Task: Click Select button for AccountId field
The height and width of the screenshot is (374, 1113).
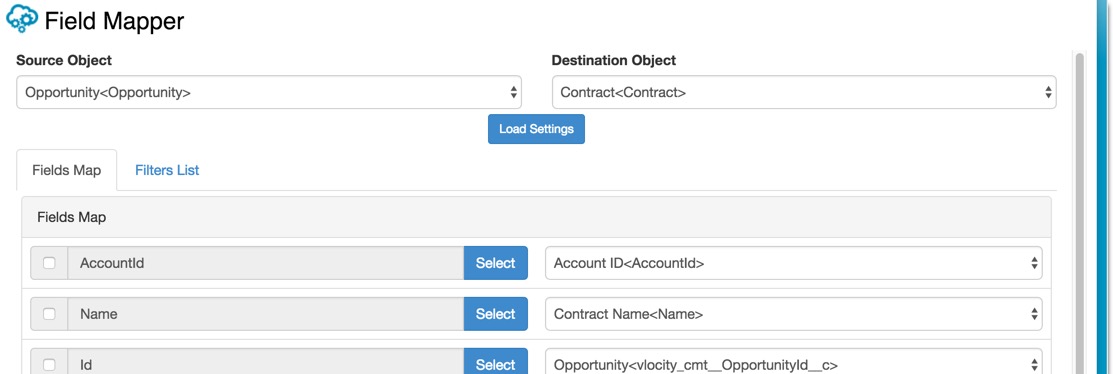Action: tap(495, 263)
